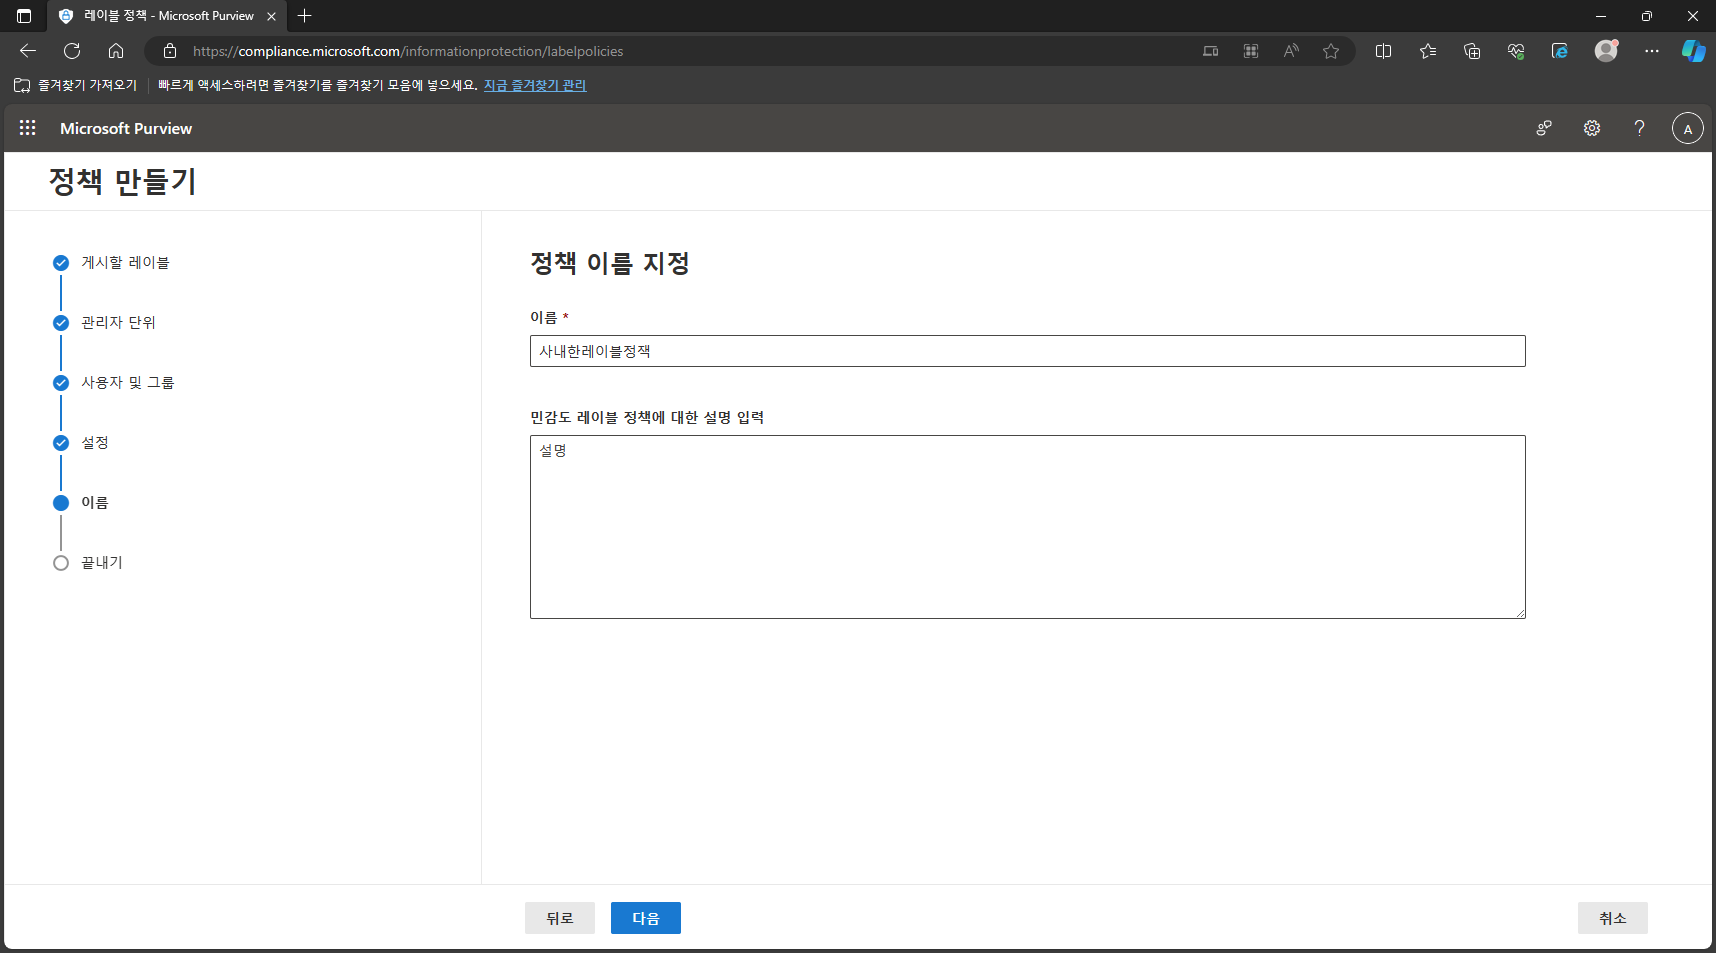Reload the page with the refresh icon
The image size is (1716, 953).
coord(72,51)
